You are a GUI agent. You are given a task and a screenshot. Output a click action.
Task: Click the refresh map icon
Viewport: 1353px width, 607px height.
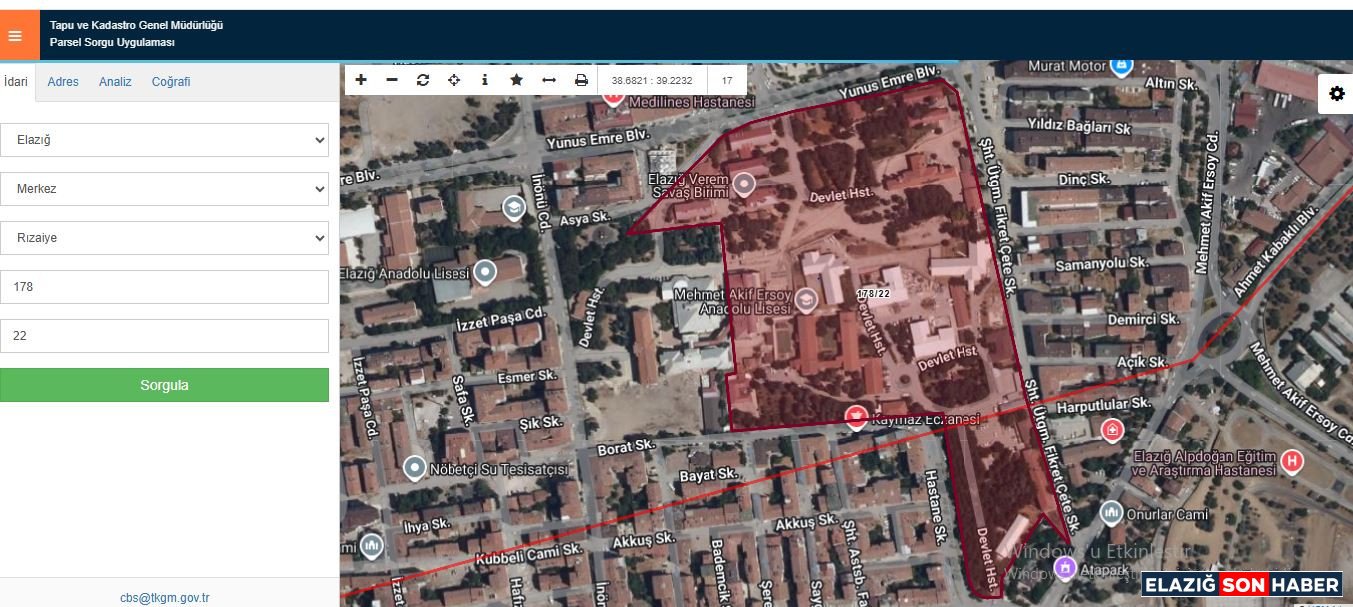pyautogui.click(x=423, y=80)
